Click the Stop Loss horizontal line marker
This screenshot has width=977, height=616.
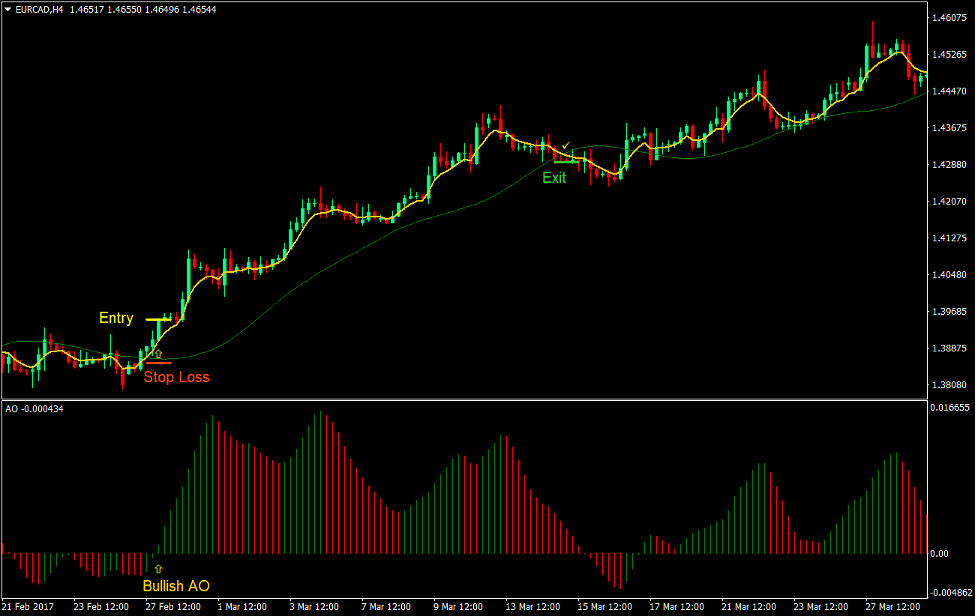click(156, 364)
